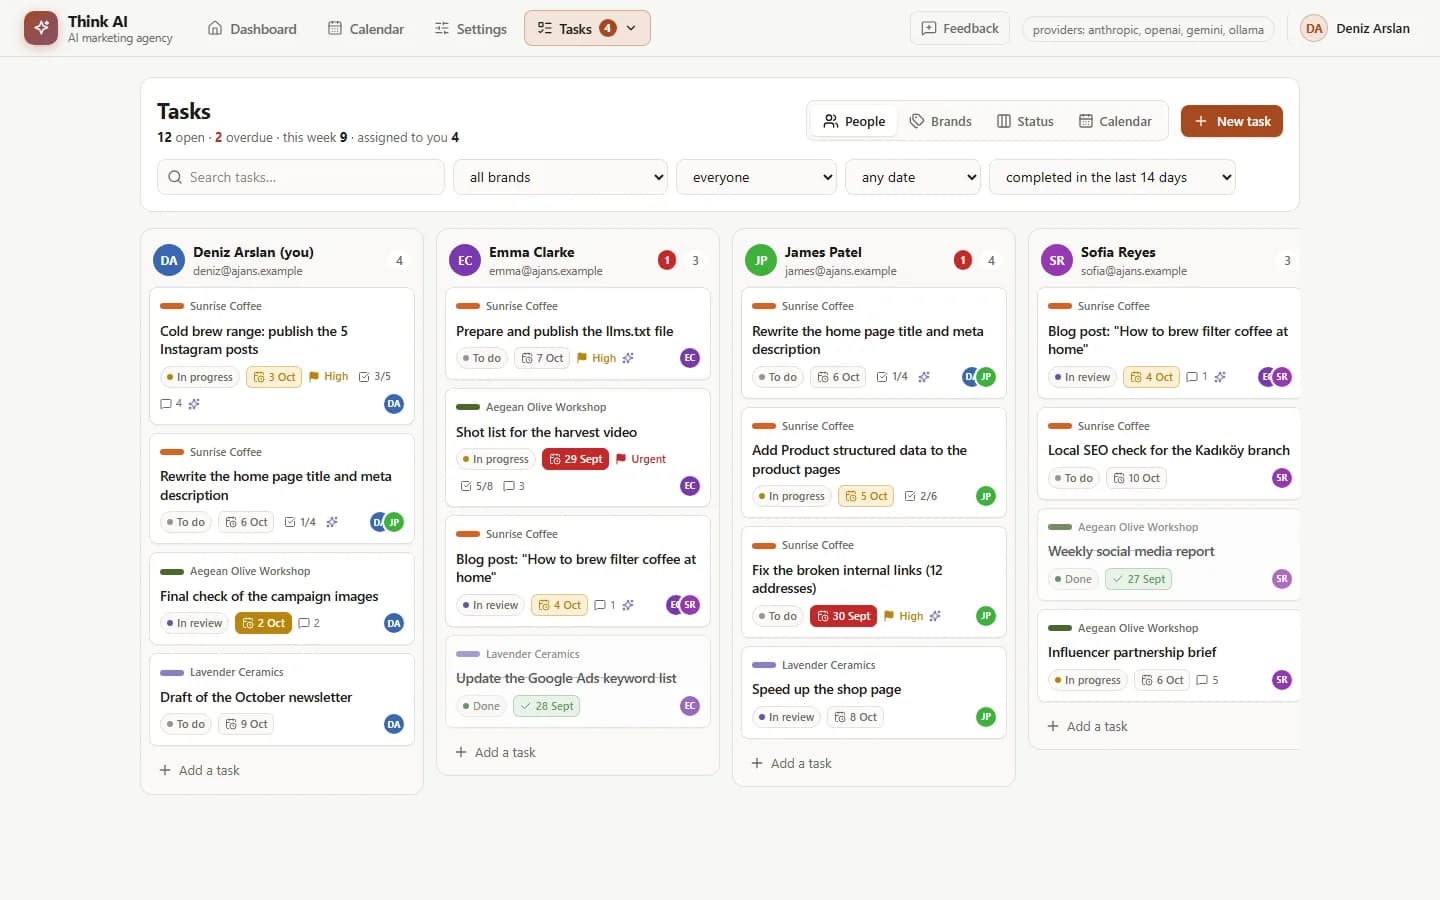
Task: Click the High flag on llms.txt task
Action: coord(597,358)
